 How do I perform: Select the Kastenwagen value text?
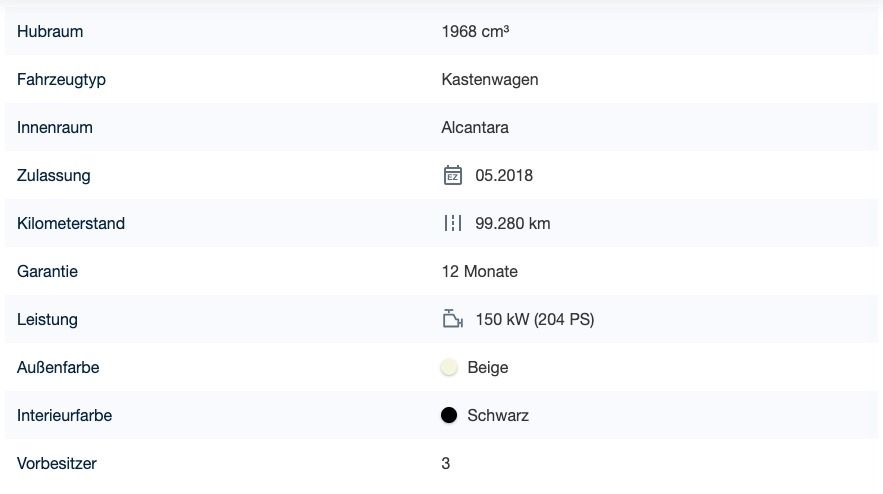490,80
